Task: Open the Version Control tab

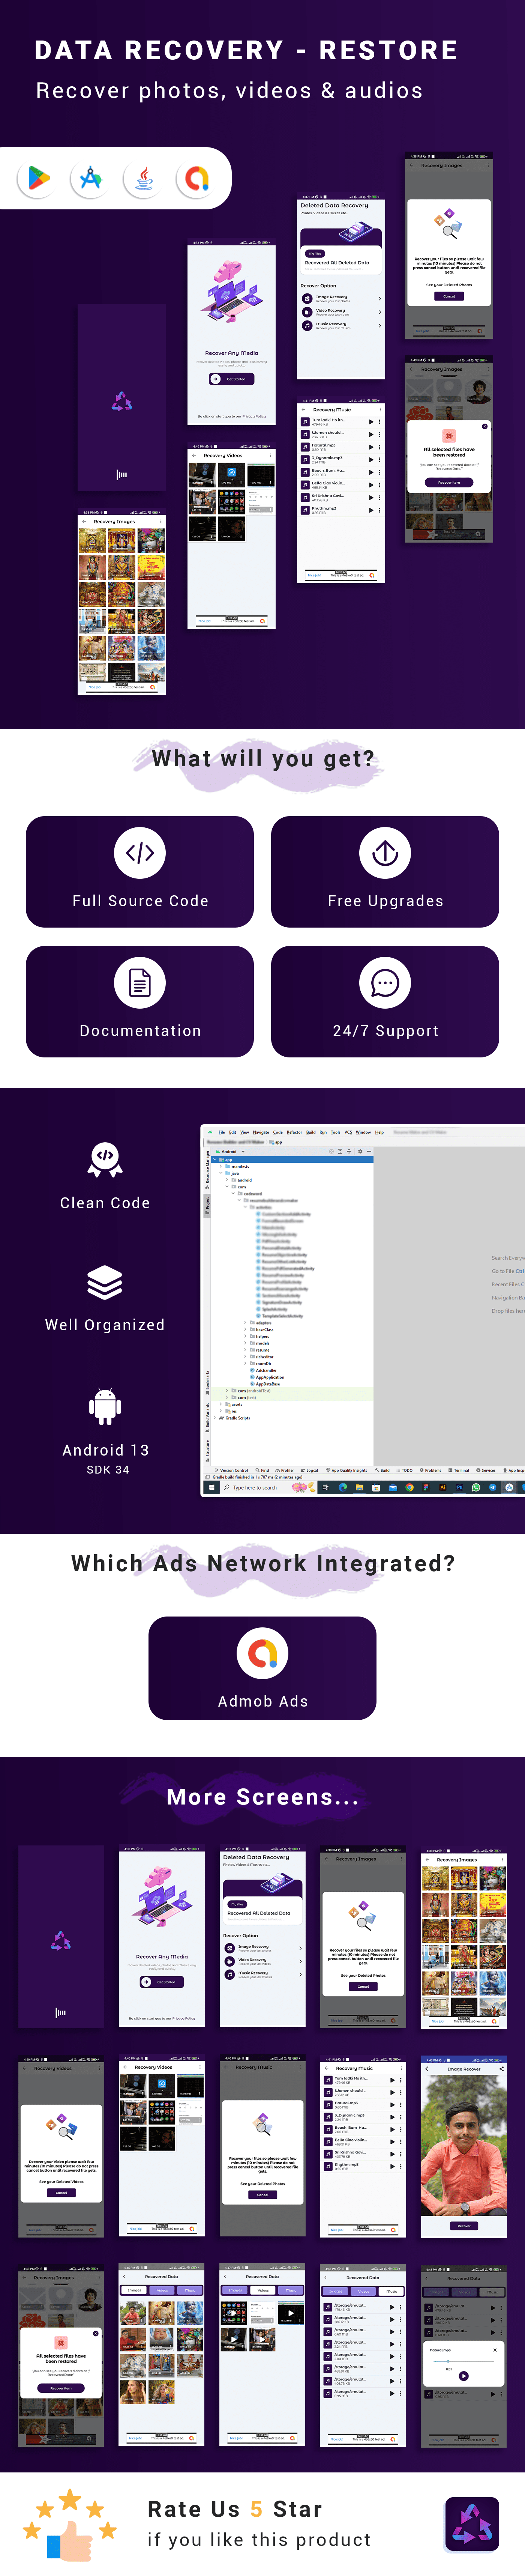Action: [x=232, y=1470]
